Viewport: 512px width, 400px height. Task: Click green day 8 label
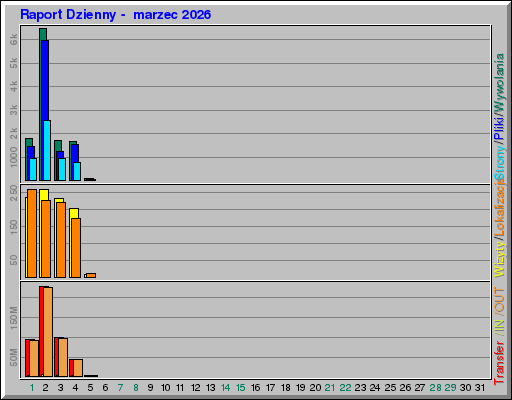click(x=136, y=388)
